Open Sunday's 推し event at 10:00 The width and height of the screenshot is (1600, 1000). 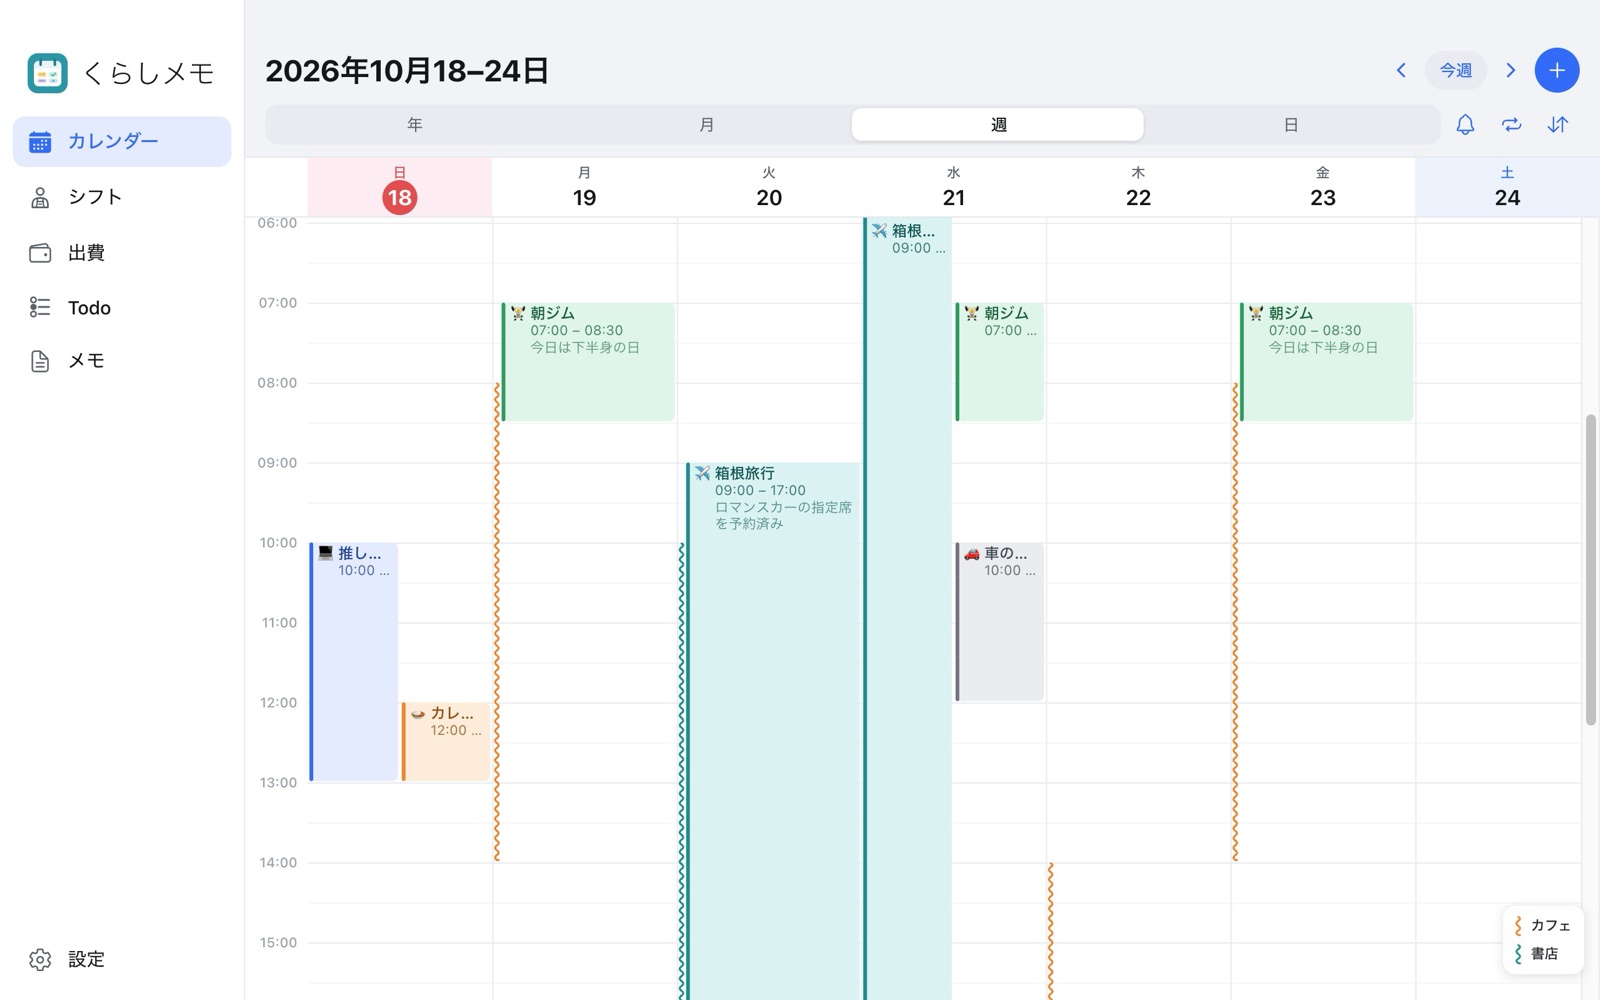pos(354,662)
